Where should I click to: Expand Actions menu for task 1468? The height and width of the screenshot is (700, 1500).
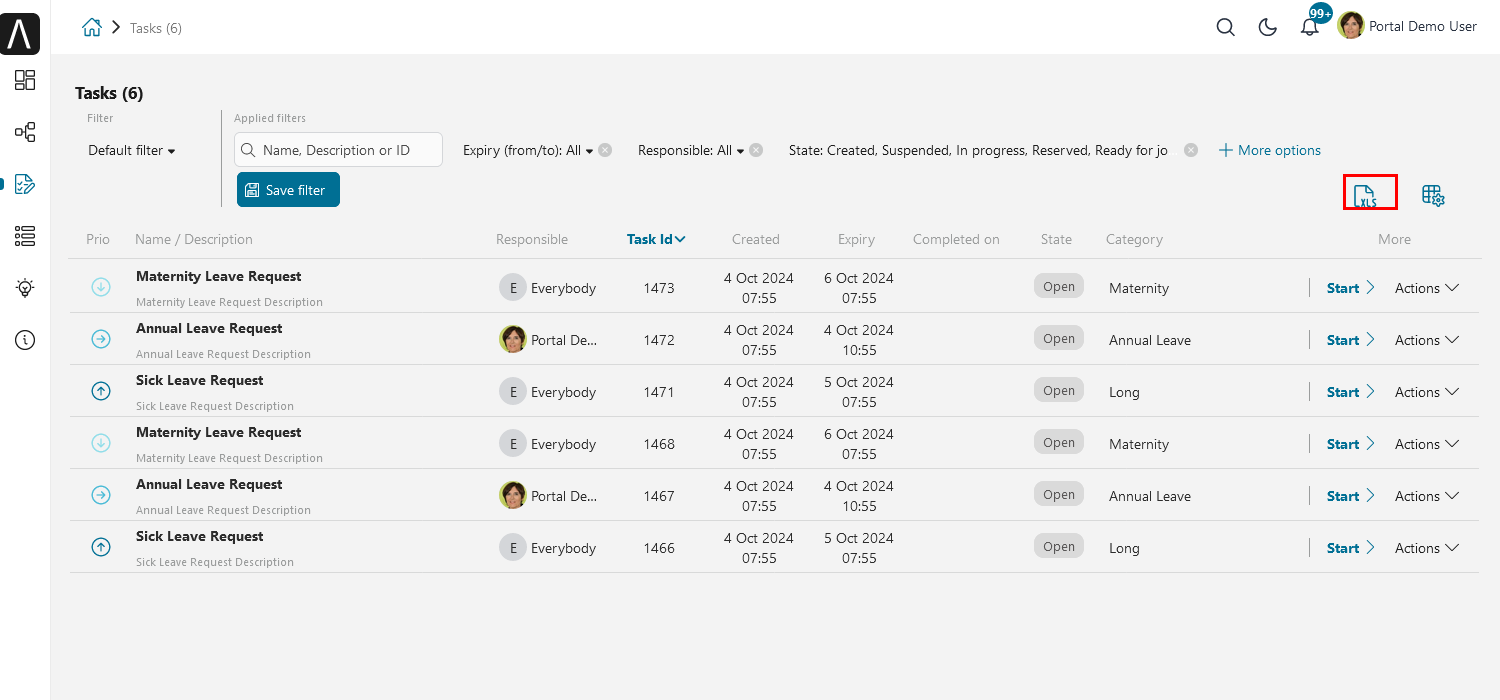point(1427,444)
